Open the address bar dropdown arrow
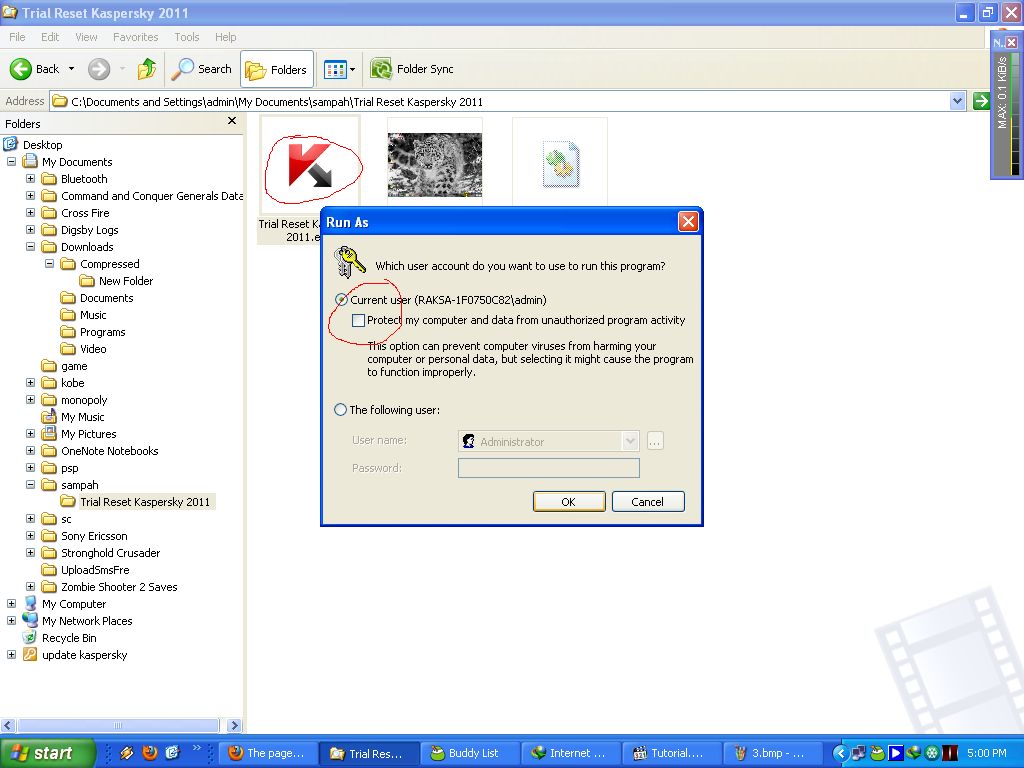 click(x=957, y=101)
